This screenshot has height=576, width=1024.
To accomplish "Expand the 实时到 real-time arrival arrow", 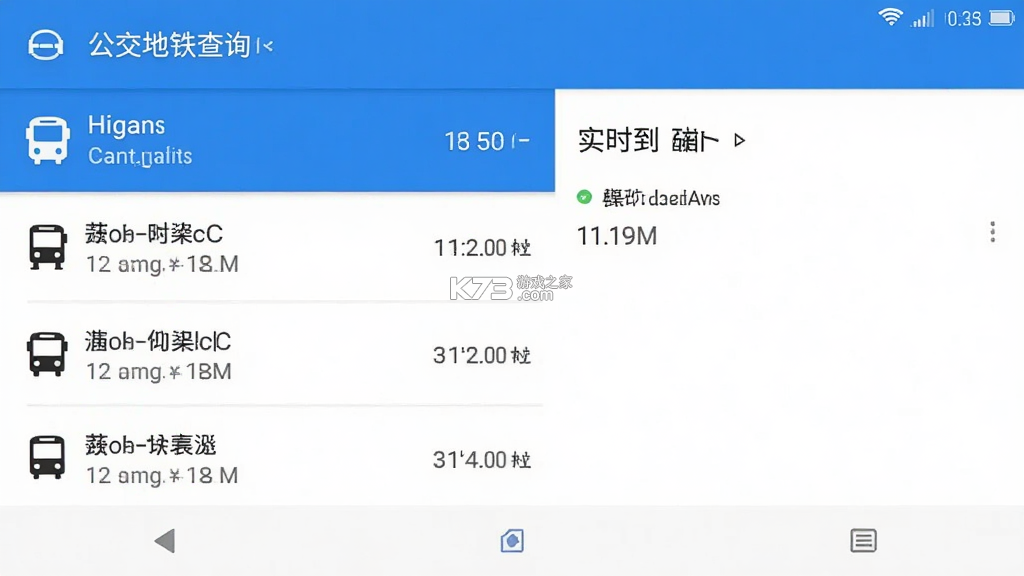I will (x=739, y=140).
